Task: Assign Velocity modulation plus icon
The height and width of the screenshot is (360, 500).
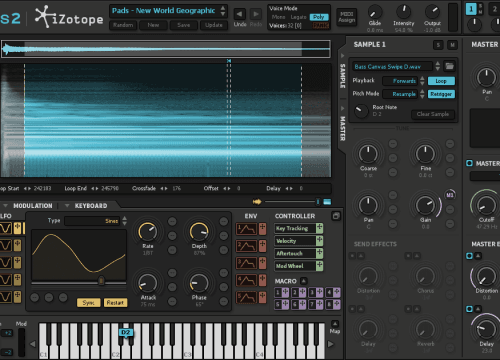Action: 319,241
